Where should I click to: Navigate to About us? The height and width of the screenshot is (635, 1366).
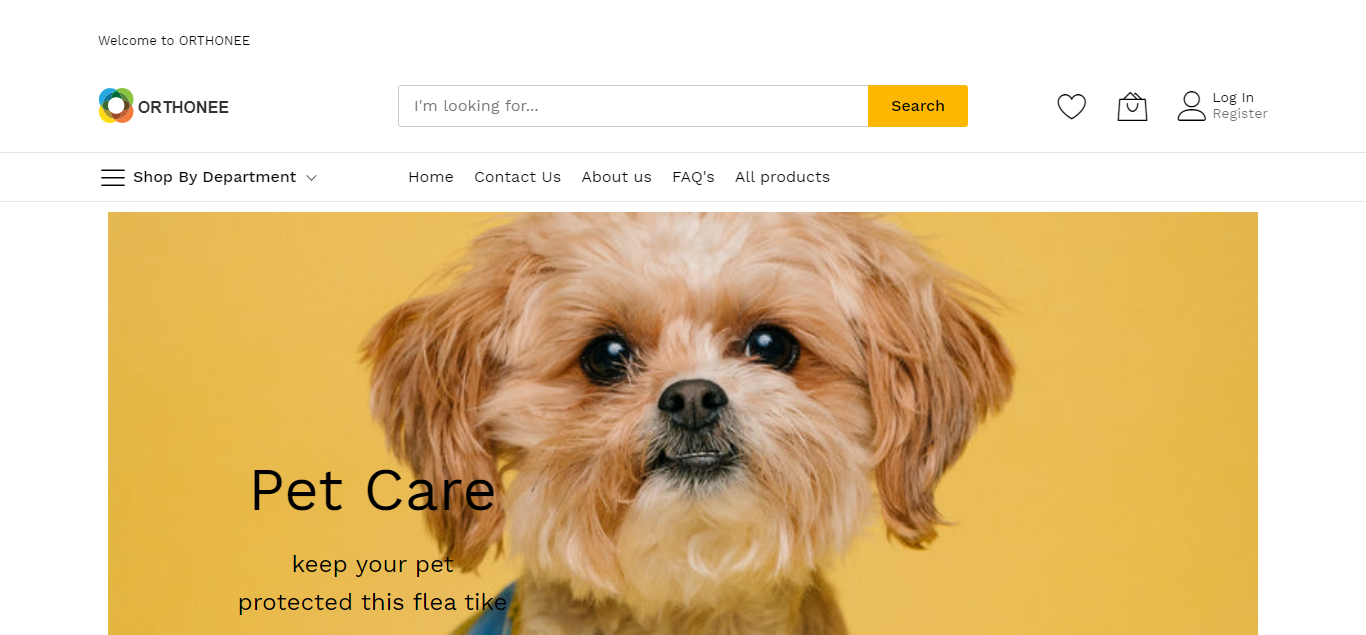click(616, 177)
